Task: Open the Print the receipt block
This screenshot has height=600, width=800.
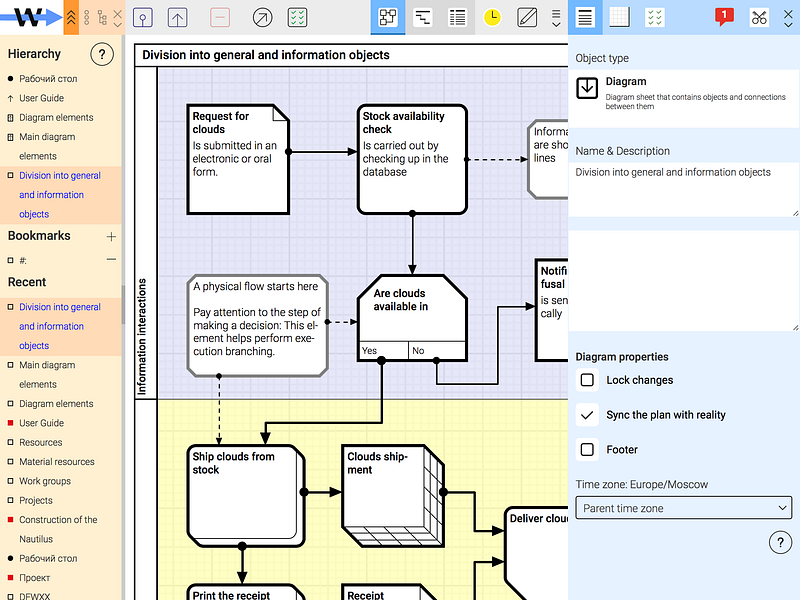Action: click(246, 592)
